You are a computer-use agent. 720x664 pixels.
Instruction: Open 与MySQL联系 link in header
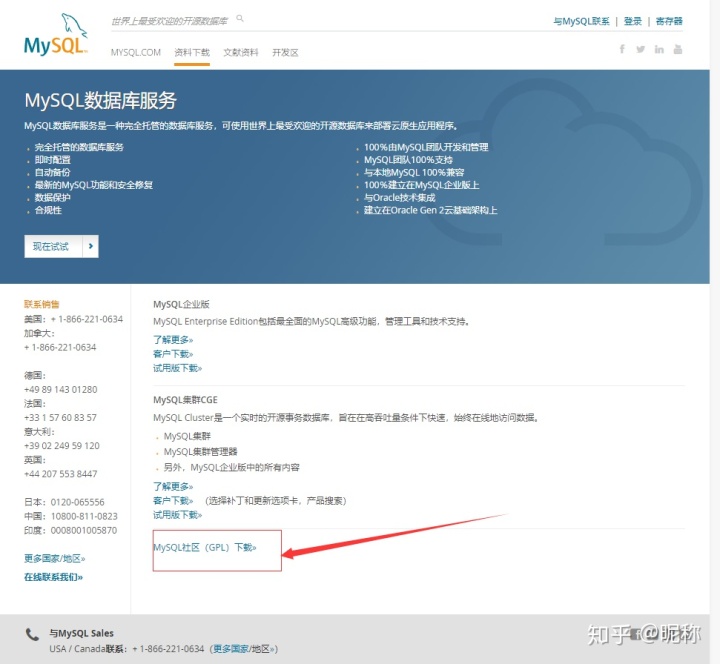(x=581, y=21)
